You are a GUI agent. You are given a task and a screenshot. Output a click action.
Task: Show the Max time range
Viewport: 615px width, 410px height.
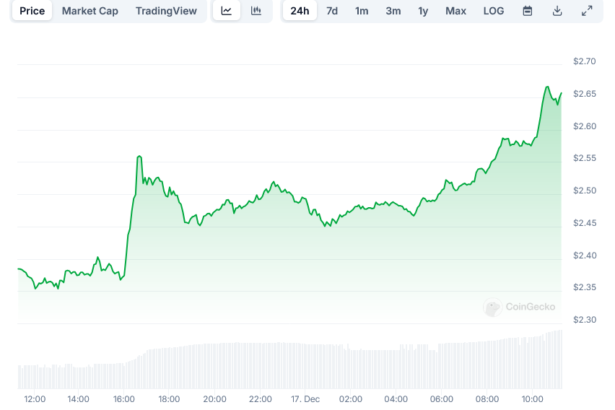(455, 11)
